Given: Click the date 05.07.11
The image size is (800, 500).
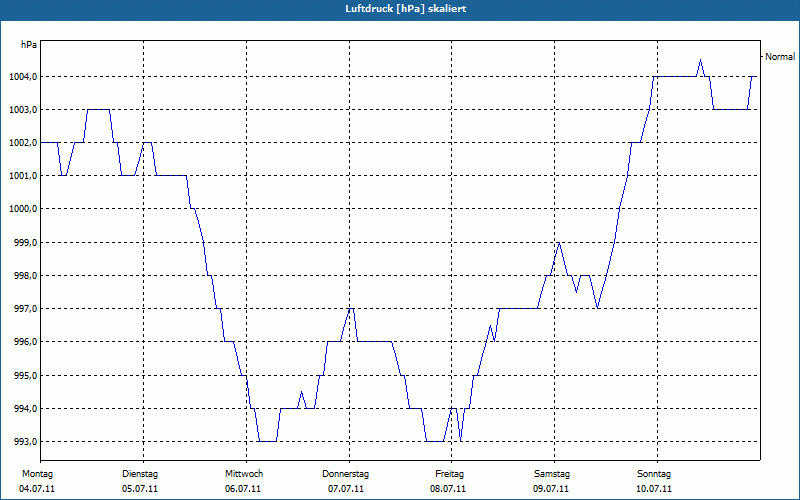Looking at the screenshot, I should pos(140,489).
